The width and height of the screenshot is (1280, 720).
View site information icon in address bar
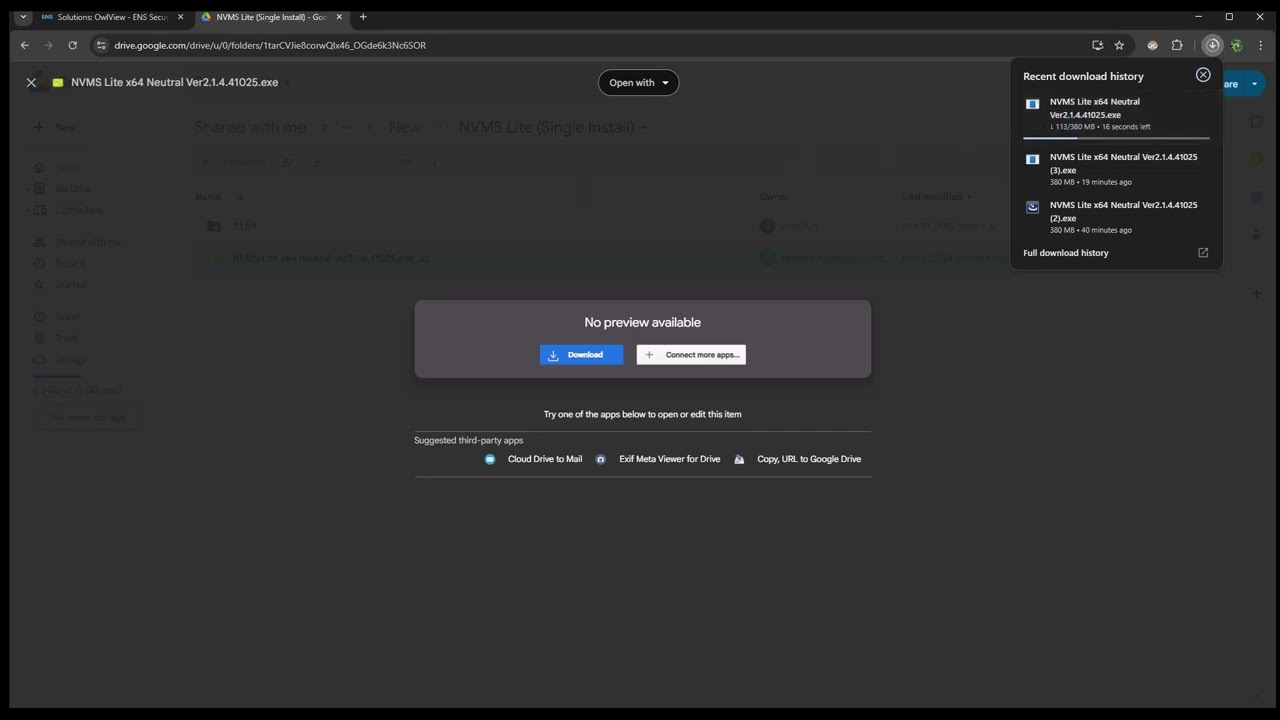[101, 45]
